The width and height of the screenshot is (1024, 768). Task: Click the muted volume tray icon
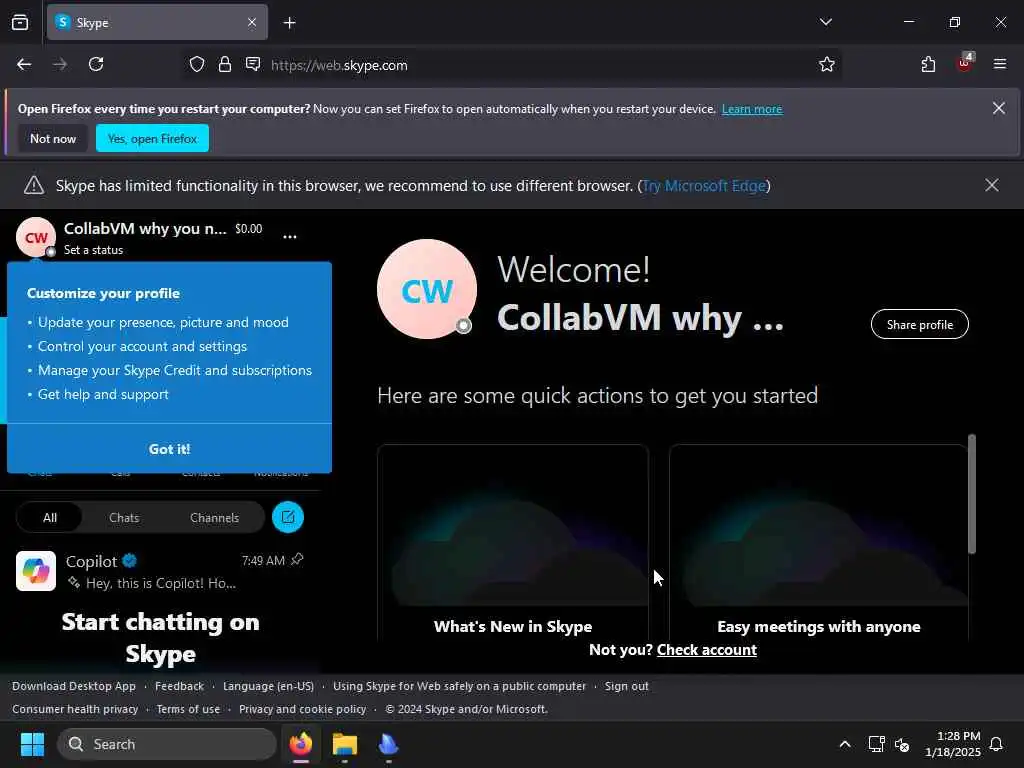tap(902, 744)
